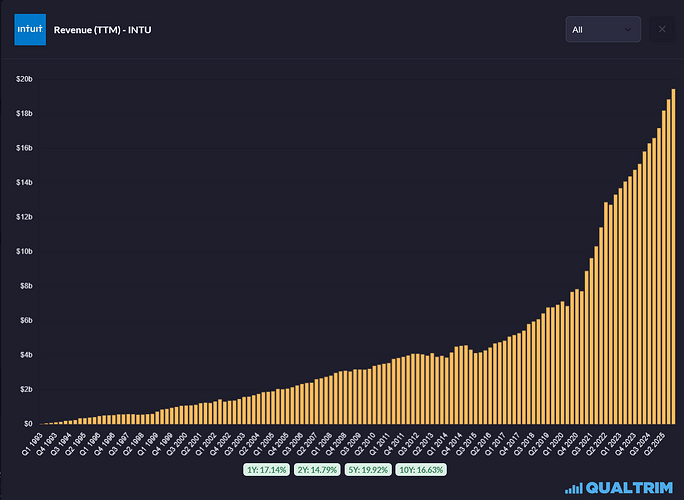Close the revenue chart panel
The width and height of the screenshot is (684, 500).
tap(661, 30)
